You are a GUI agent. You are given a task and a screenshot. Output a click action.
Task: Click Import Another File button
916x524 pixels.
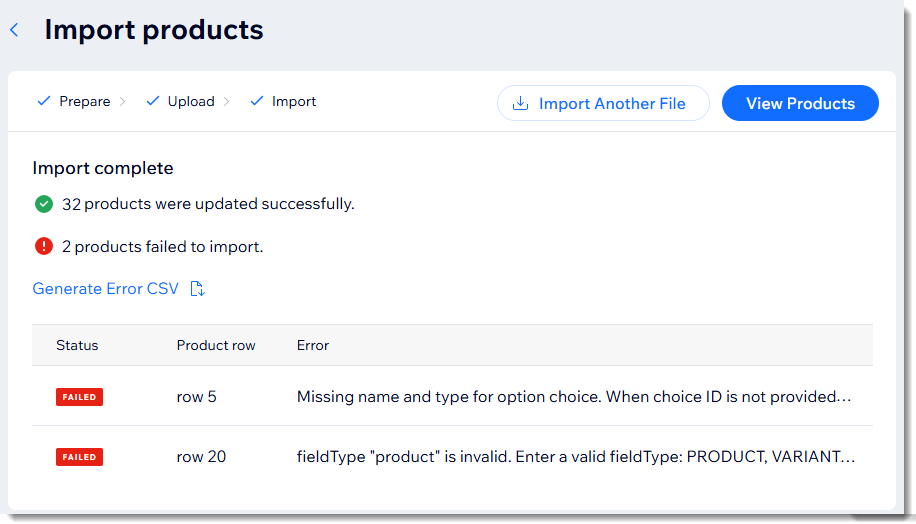[603, 103]
